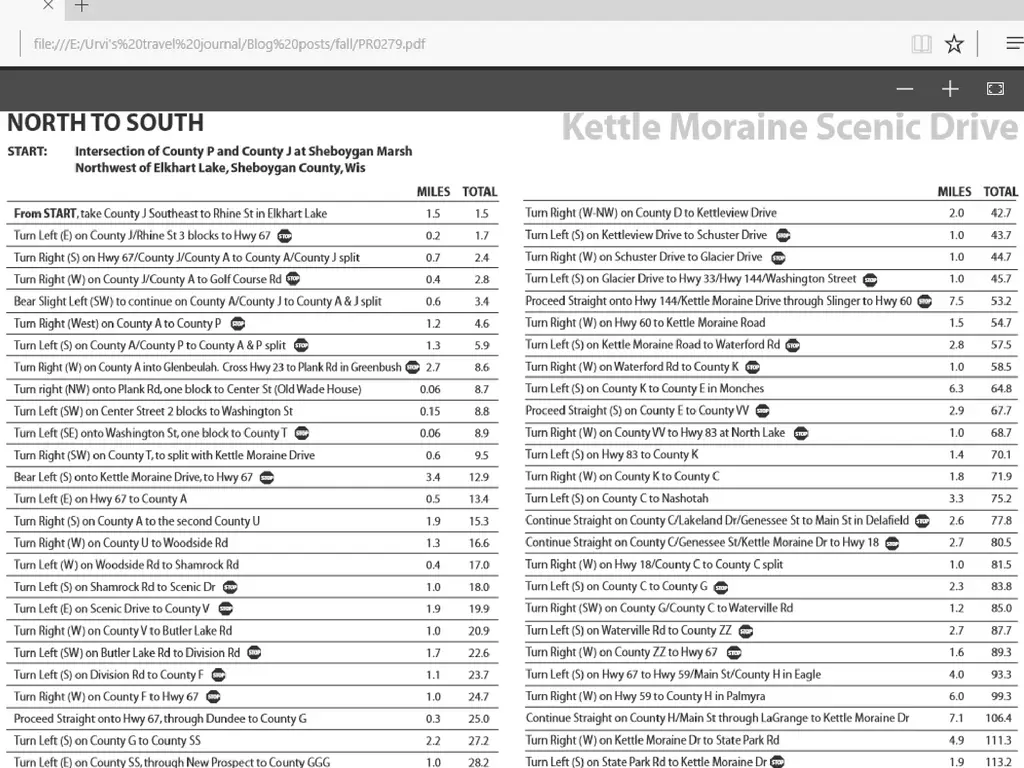Click stop sign on Butler Lake Rd to Division Rd
This screenshot has width=1024, height=768.
coord(254,652)
